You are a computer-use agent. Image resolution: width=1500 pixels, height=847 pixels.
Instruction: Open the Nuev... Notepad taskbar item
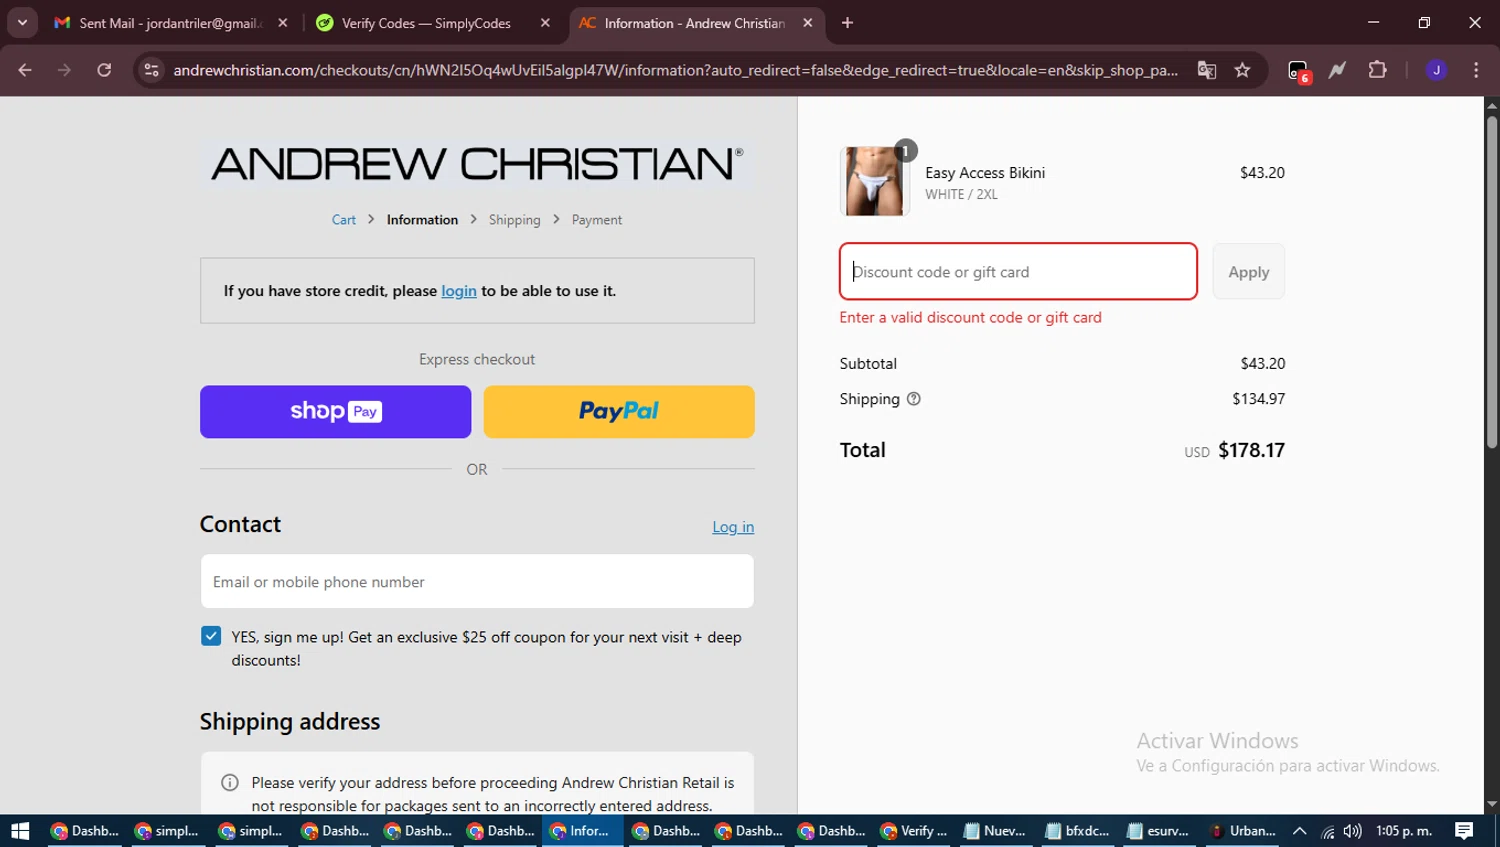pyautogui.click(x=995, y=831)
